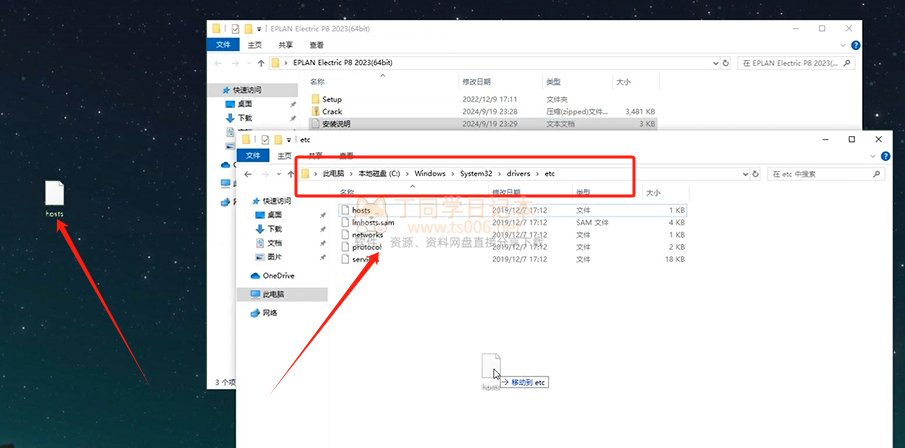Screen dimensions: 905x448
Task: Open 查看 tab in EPLAN window
Action: (316, 45)
